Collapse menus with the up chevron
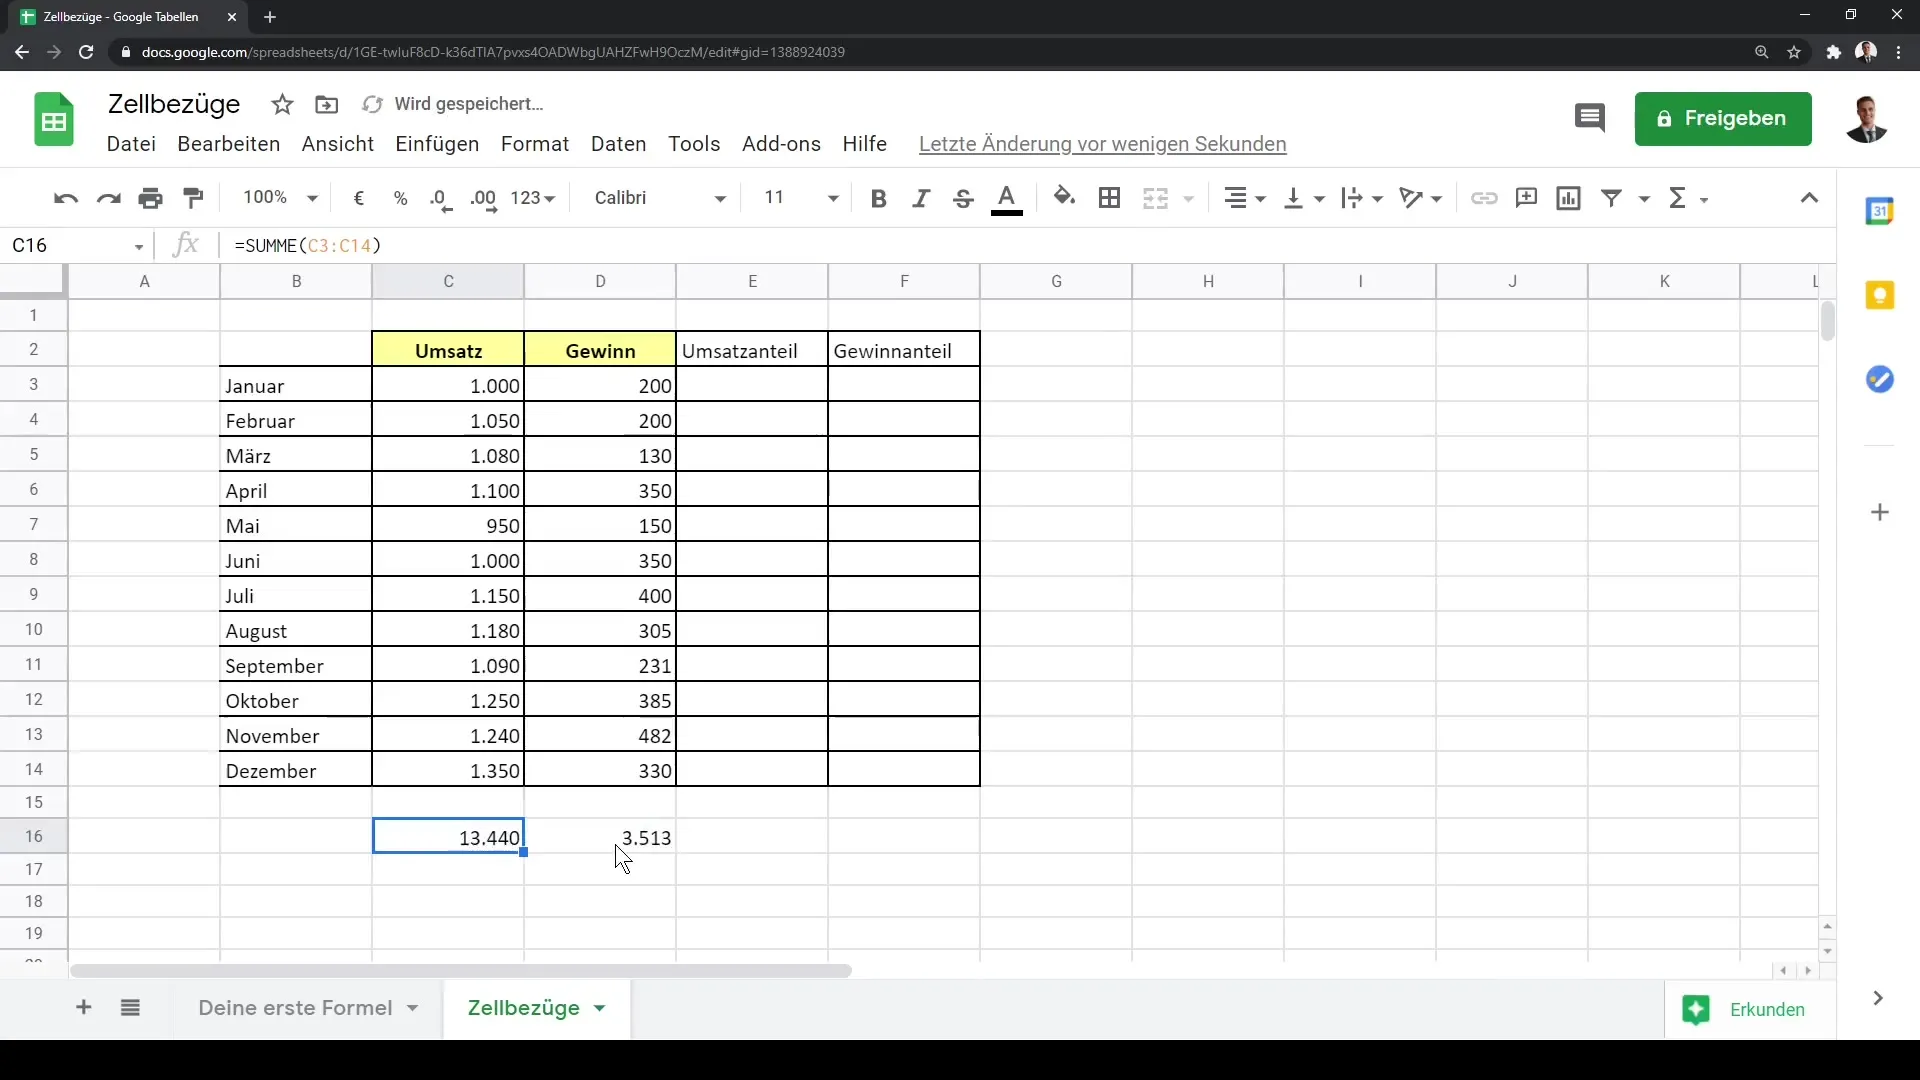This screenshot has height=1080, width=1920. (x=1809, y=198)
